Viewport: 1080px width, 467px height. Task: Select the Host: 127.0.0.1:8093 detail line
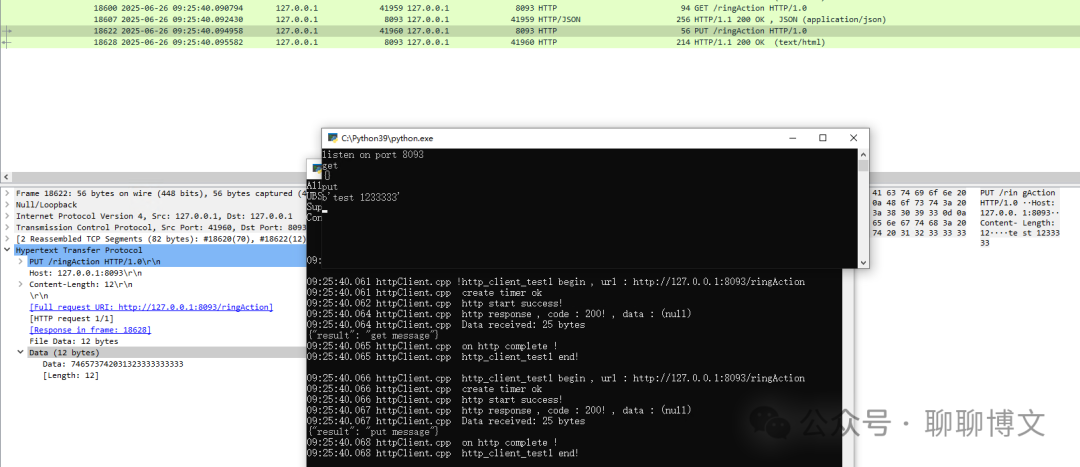coord(86,273)
